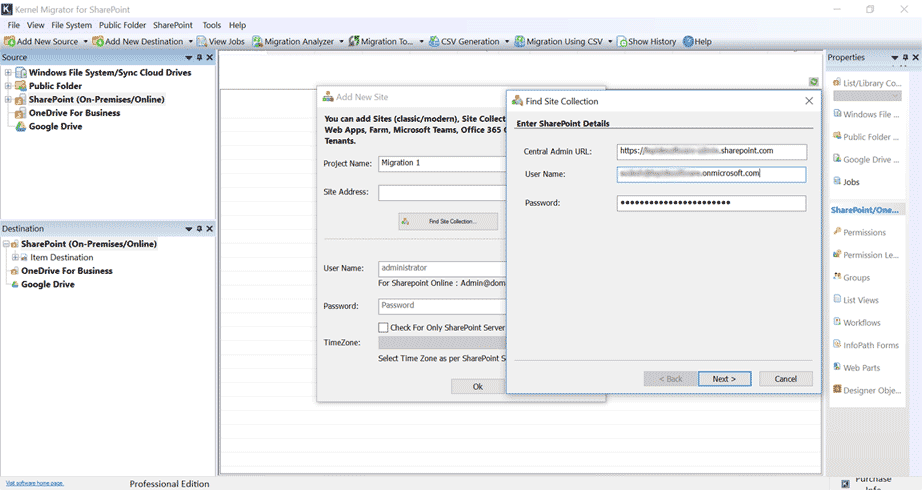The width and height of the screenshot is (922, 490).
Task: Expand the Item Destination node
Action: pos(15,257)
